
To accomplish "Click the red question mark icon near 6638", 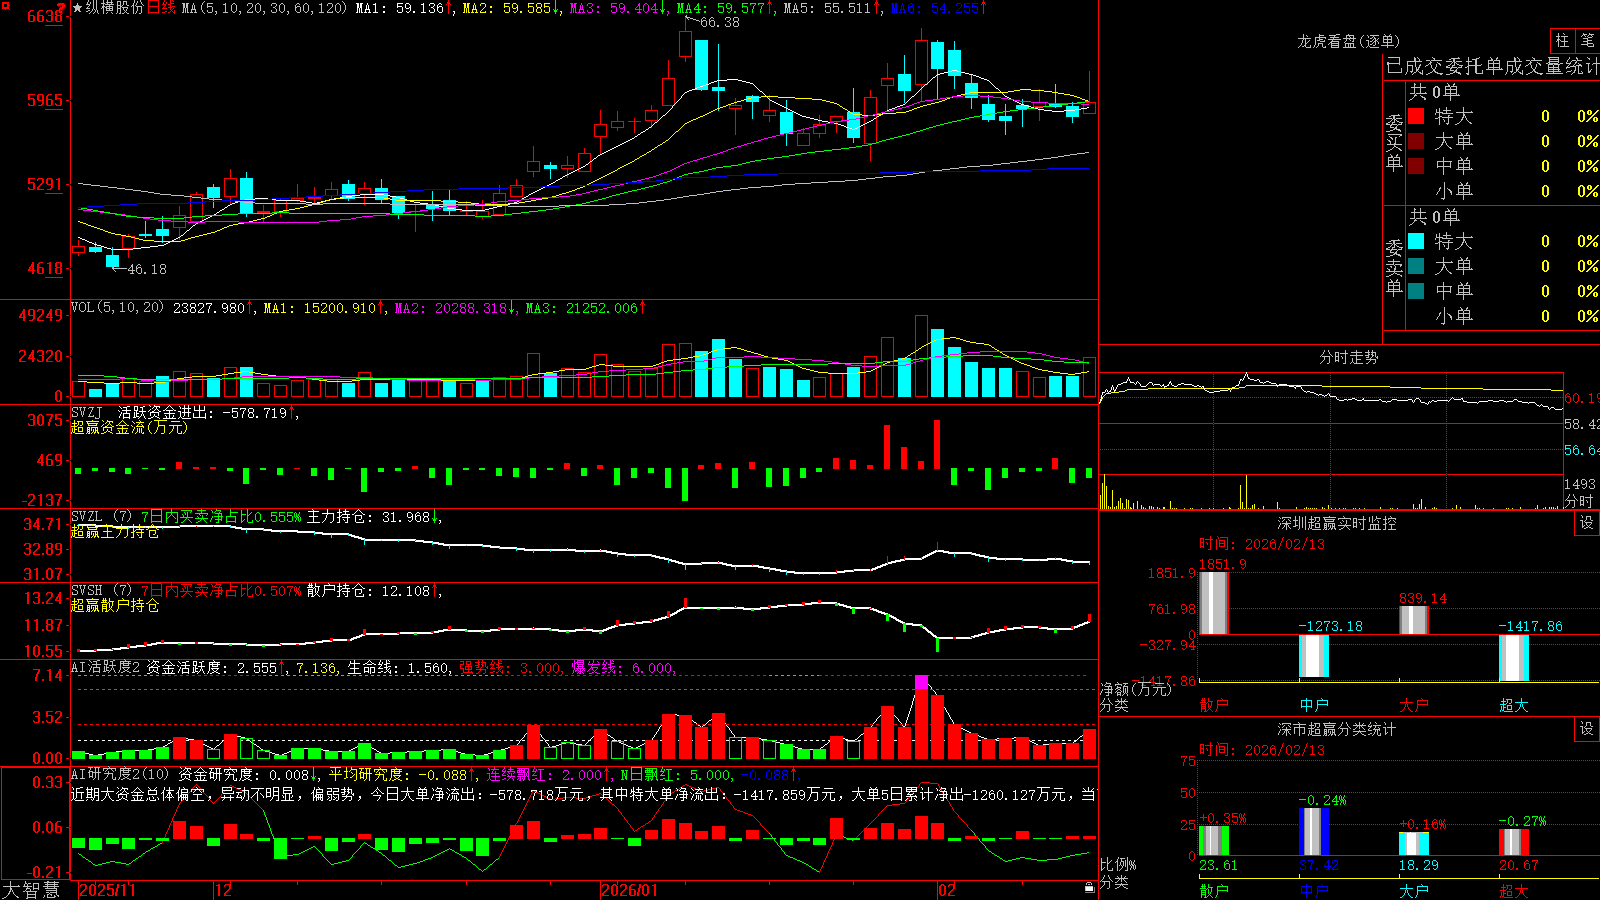I will [61, 8].
